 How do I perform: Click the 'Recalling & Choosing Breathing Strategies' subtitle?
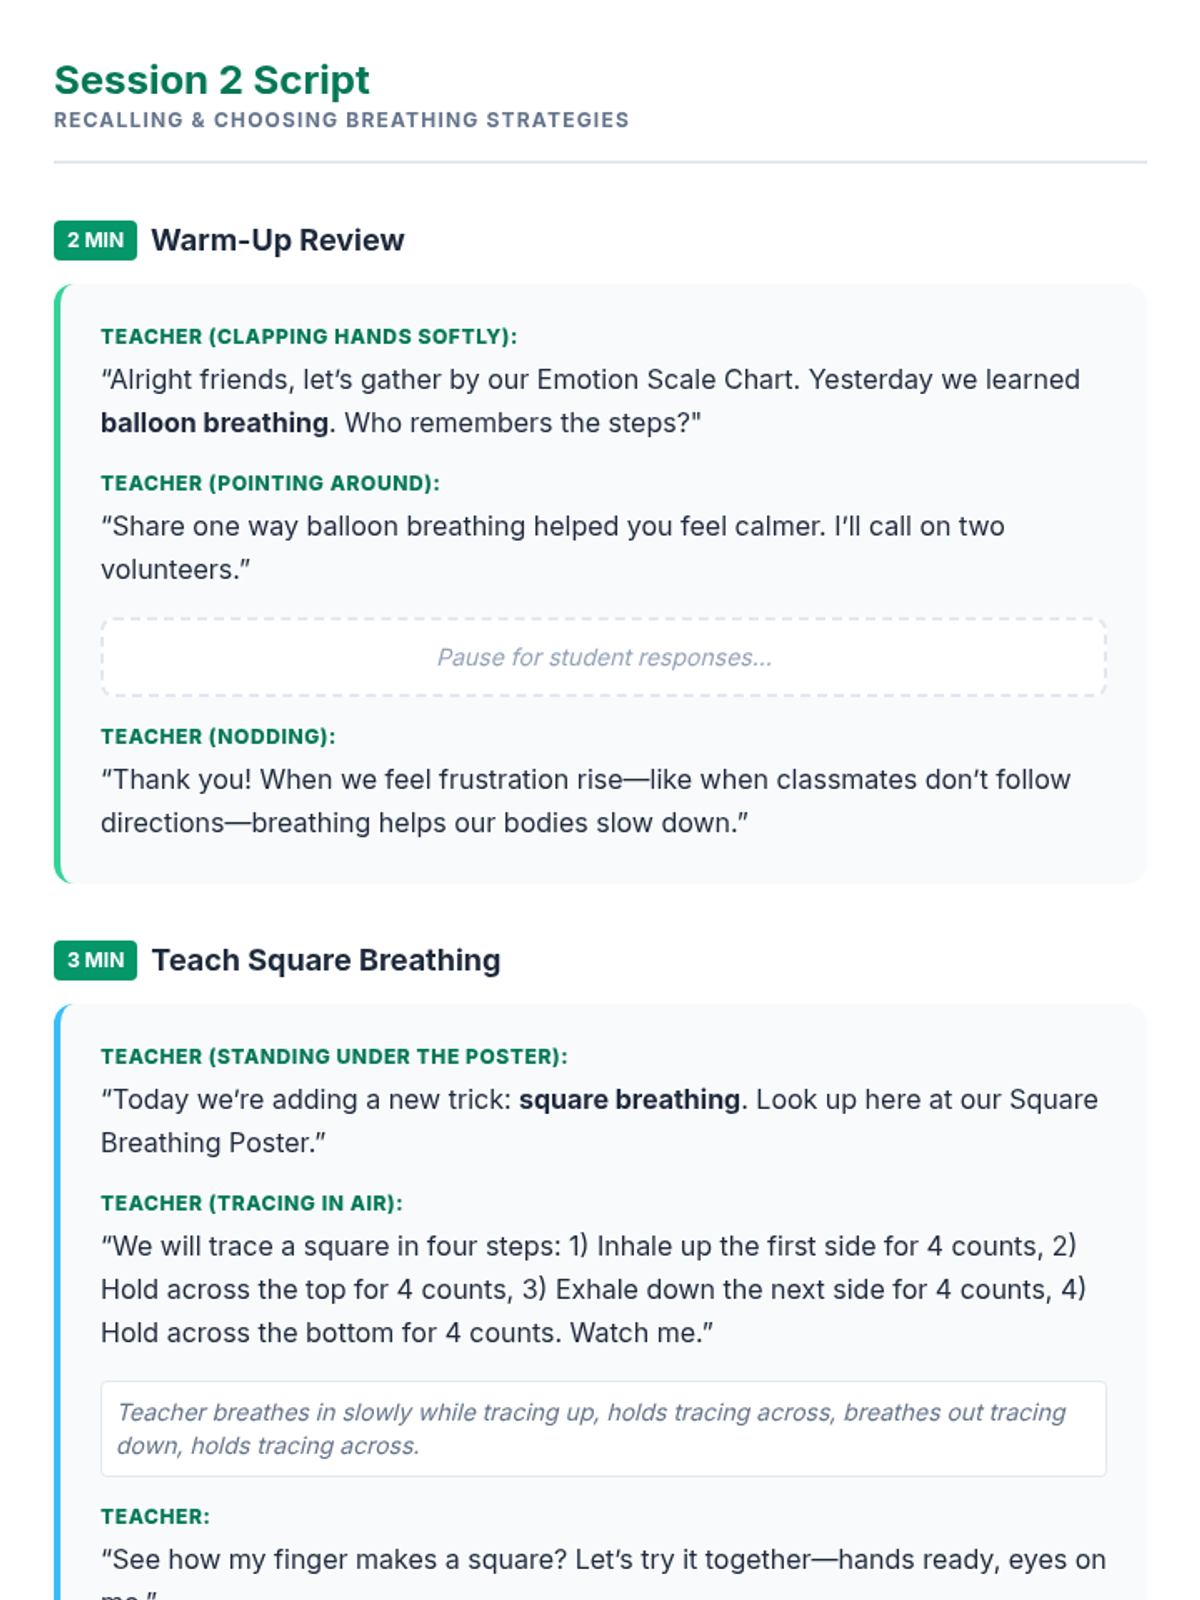click(341, 120)
